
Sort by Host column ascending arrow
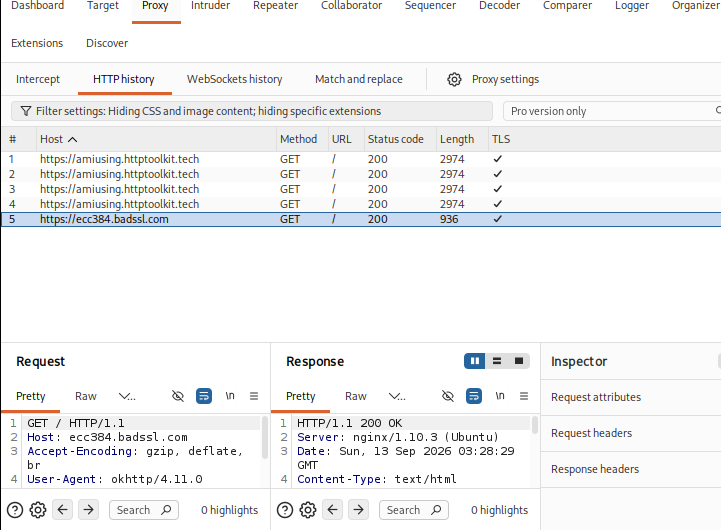click(x=73, y=139)
